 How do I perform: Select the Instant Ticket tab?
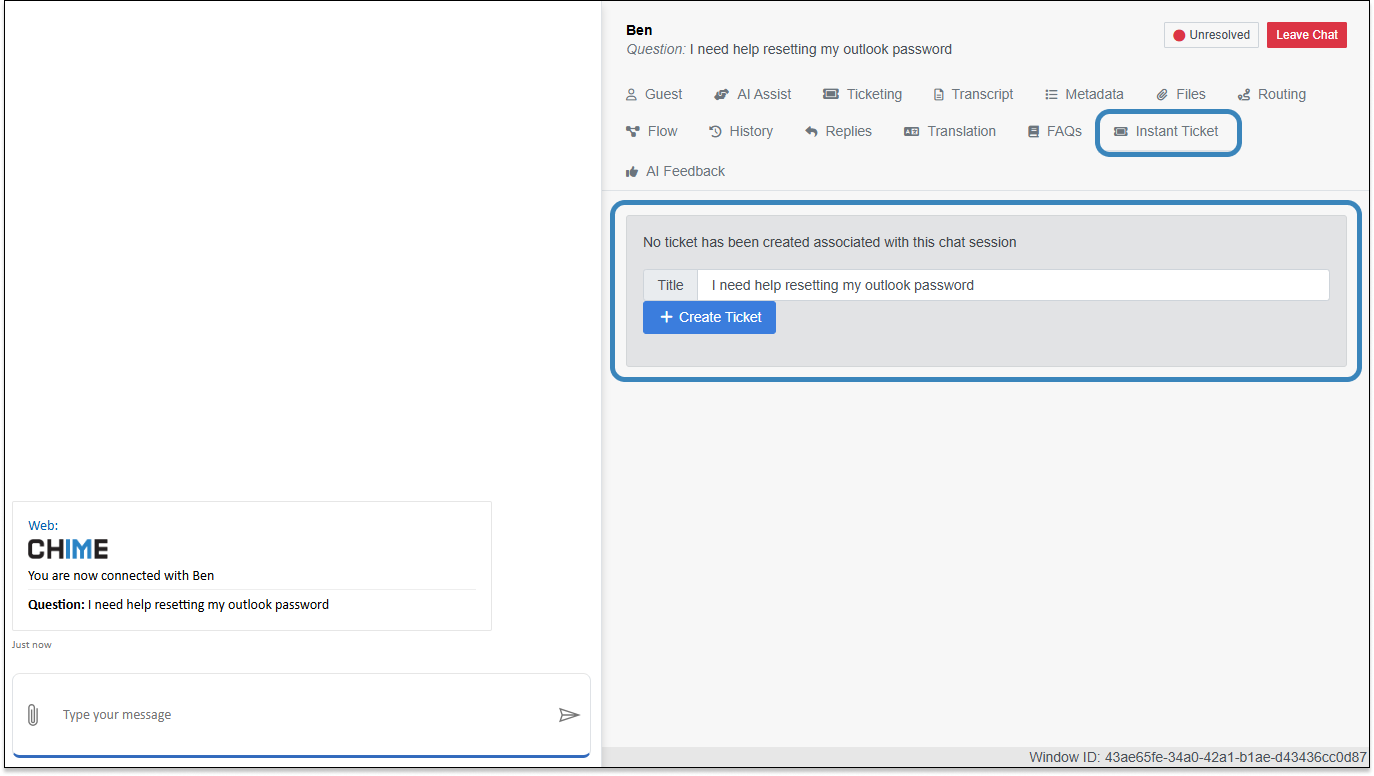(1166, 131)
